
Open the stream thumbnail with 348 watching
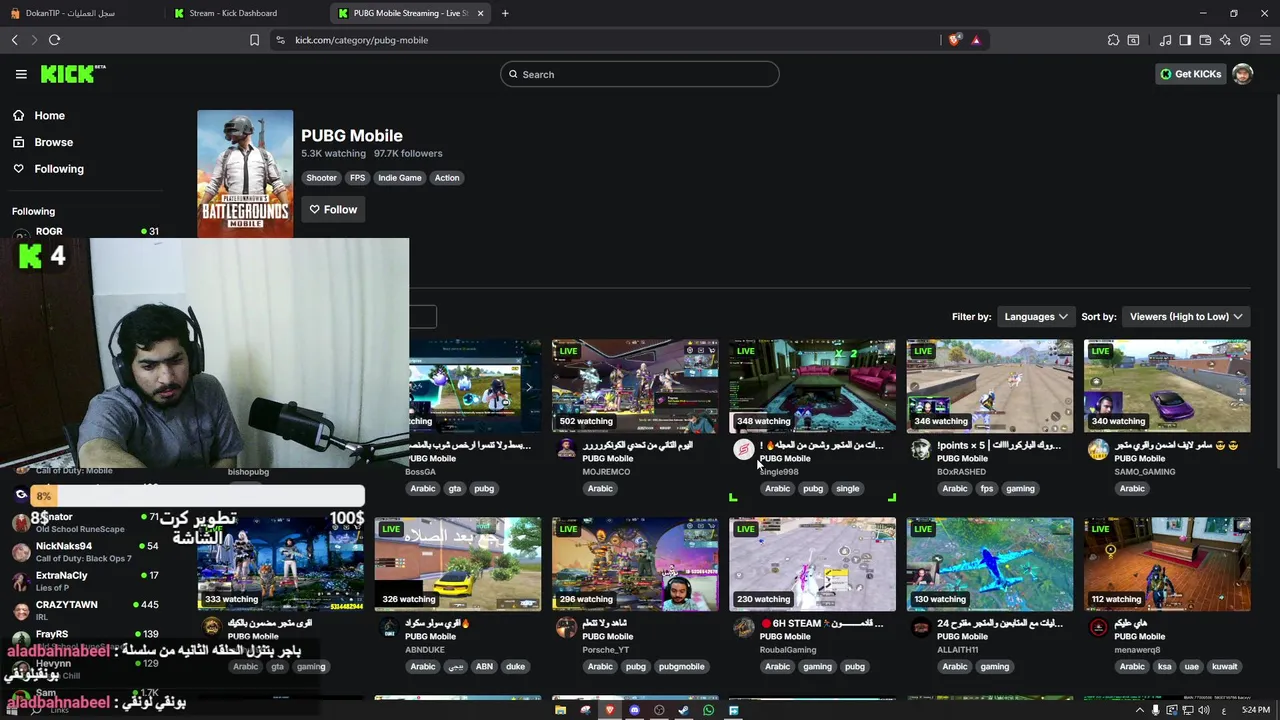[812, 386]
